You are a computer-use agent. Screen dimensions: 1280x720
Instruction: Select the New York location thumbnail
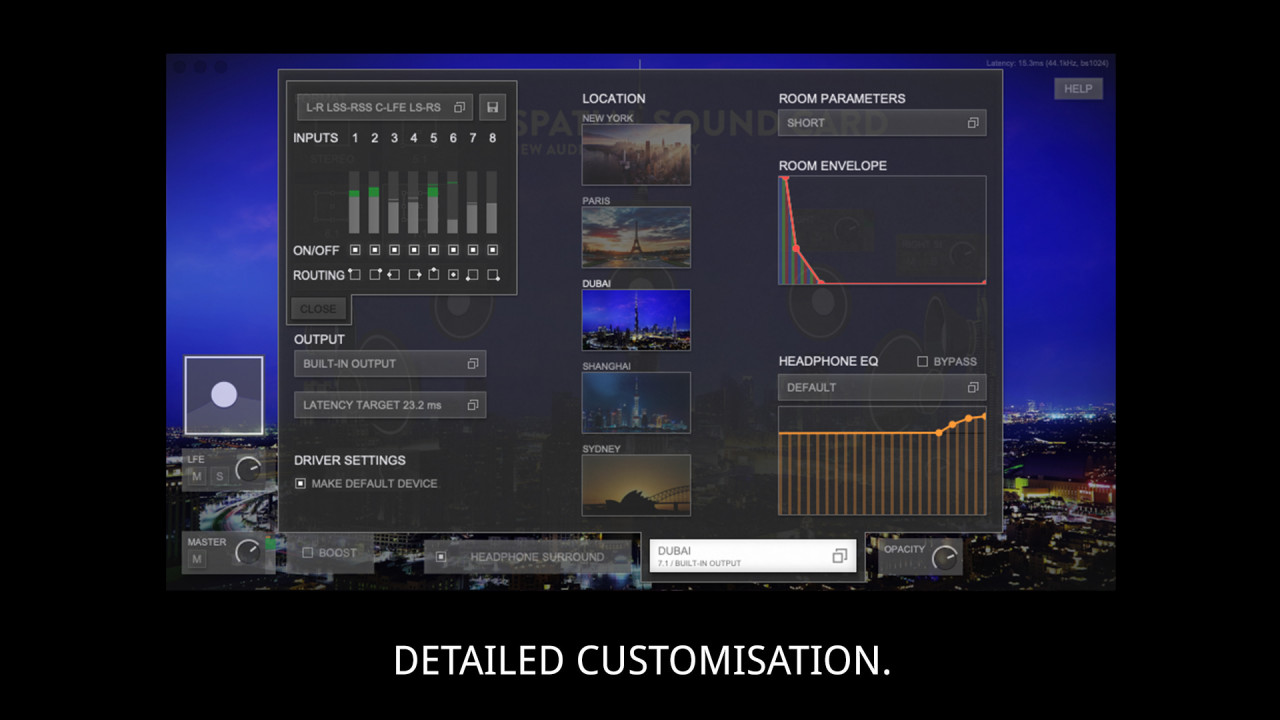pos(636,155)
